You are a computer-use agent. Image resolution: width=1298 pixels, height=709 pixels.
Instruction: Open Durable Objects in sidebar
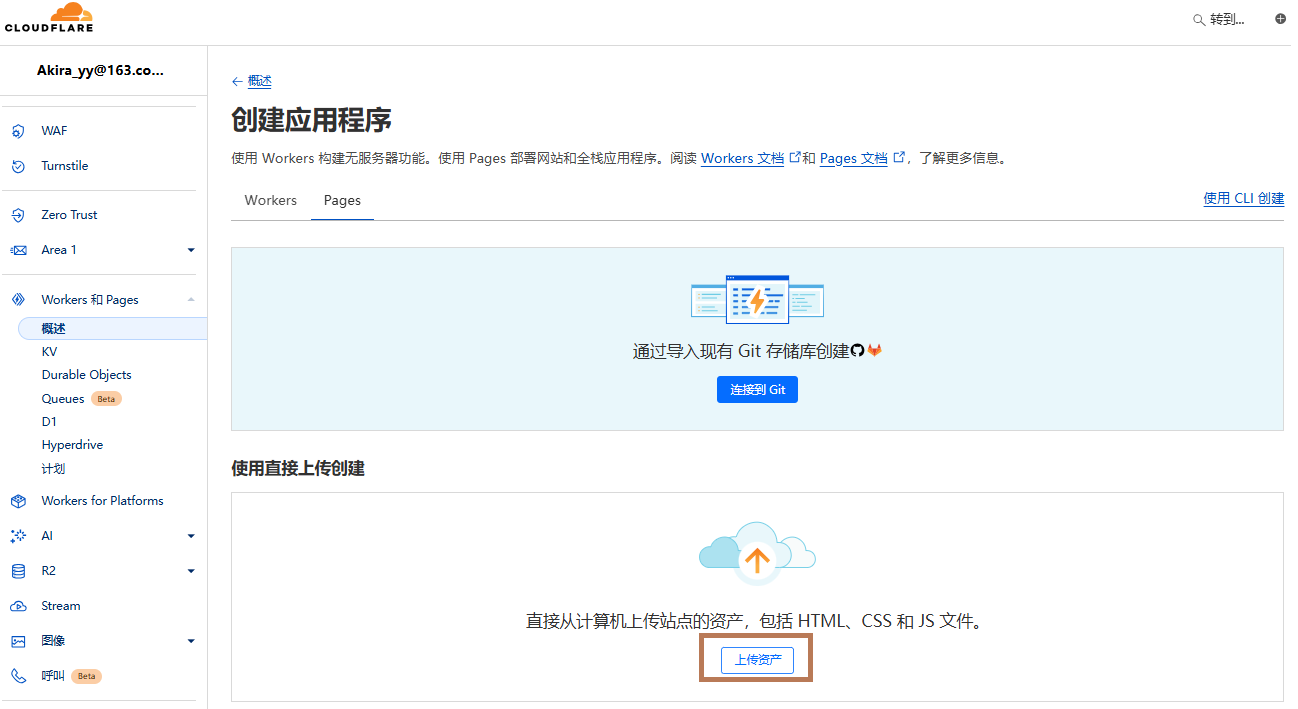pos(86,375)
